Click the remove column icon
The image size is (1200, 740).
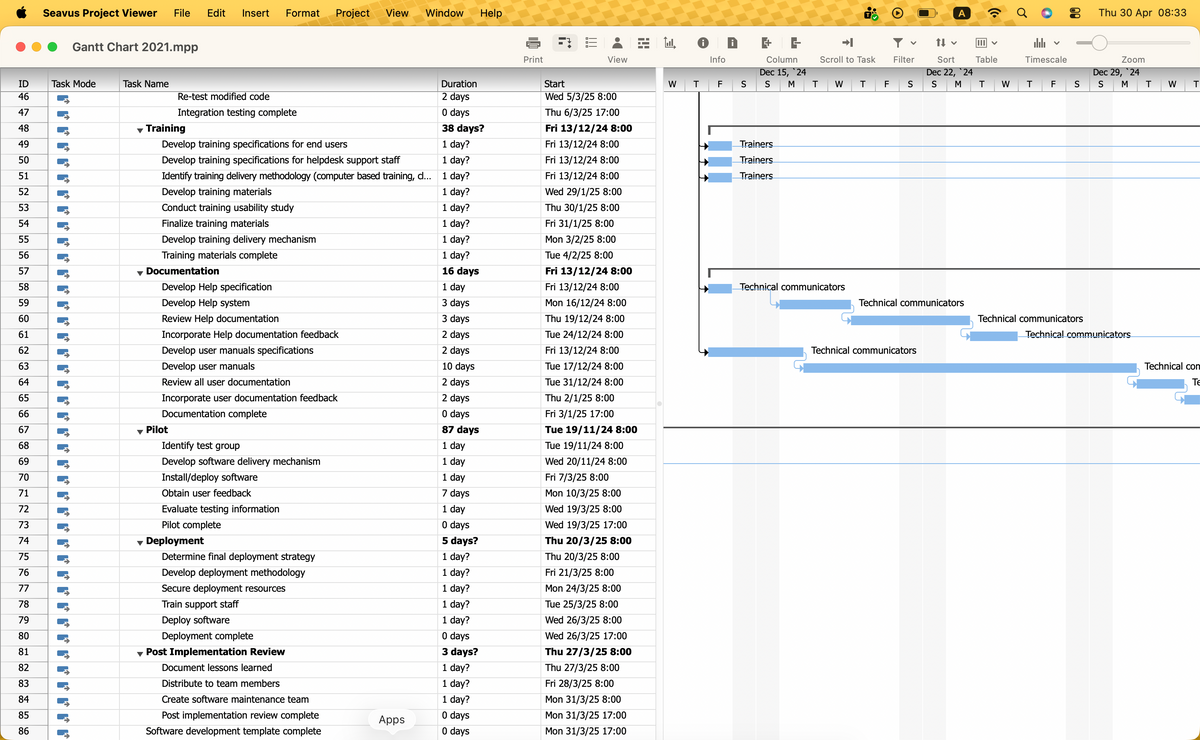pyautogui.click(x=796, y=43)
